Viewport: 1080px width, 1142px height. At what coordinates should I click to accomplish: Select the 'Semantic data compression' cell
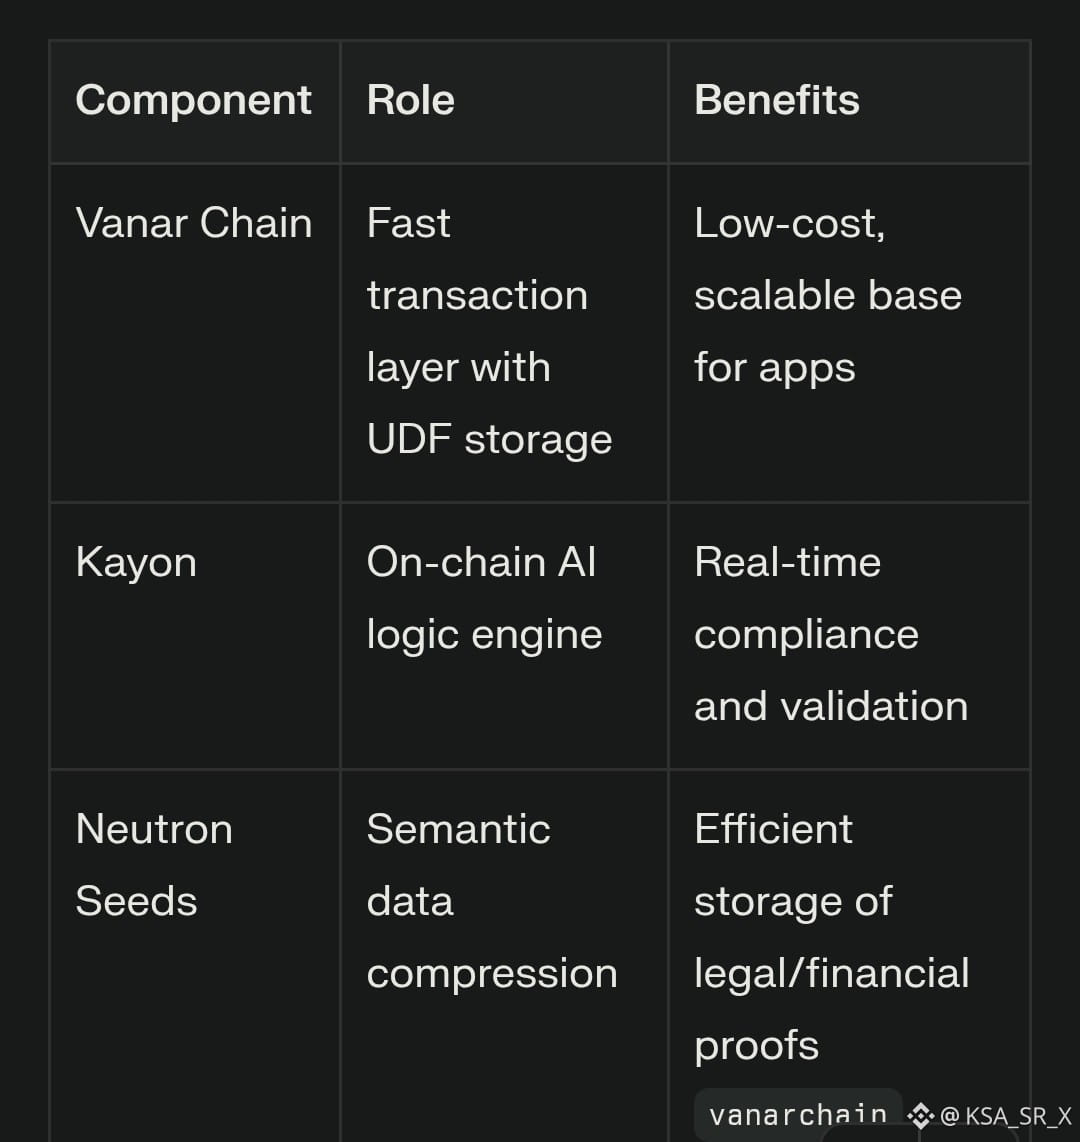pos(492,901)
